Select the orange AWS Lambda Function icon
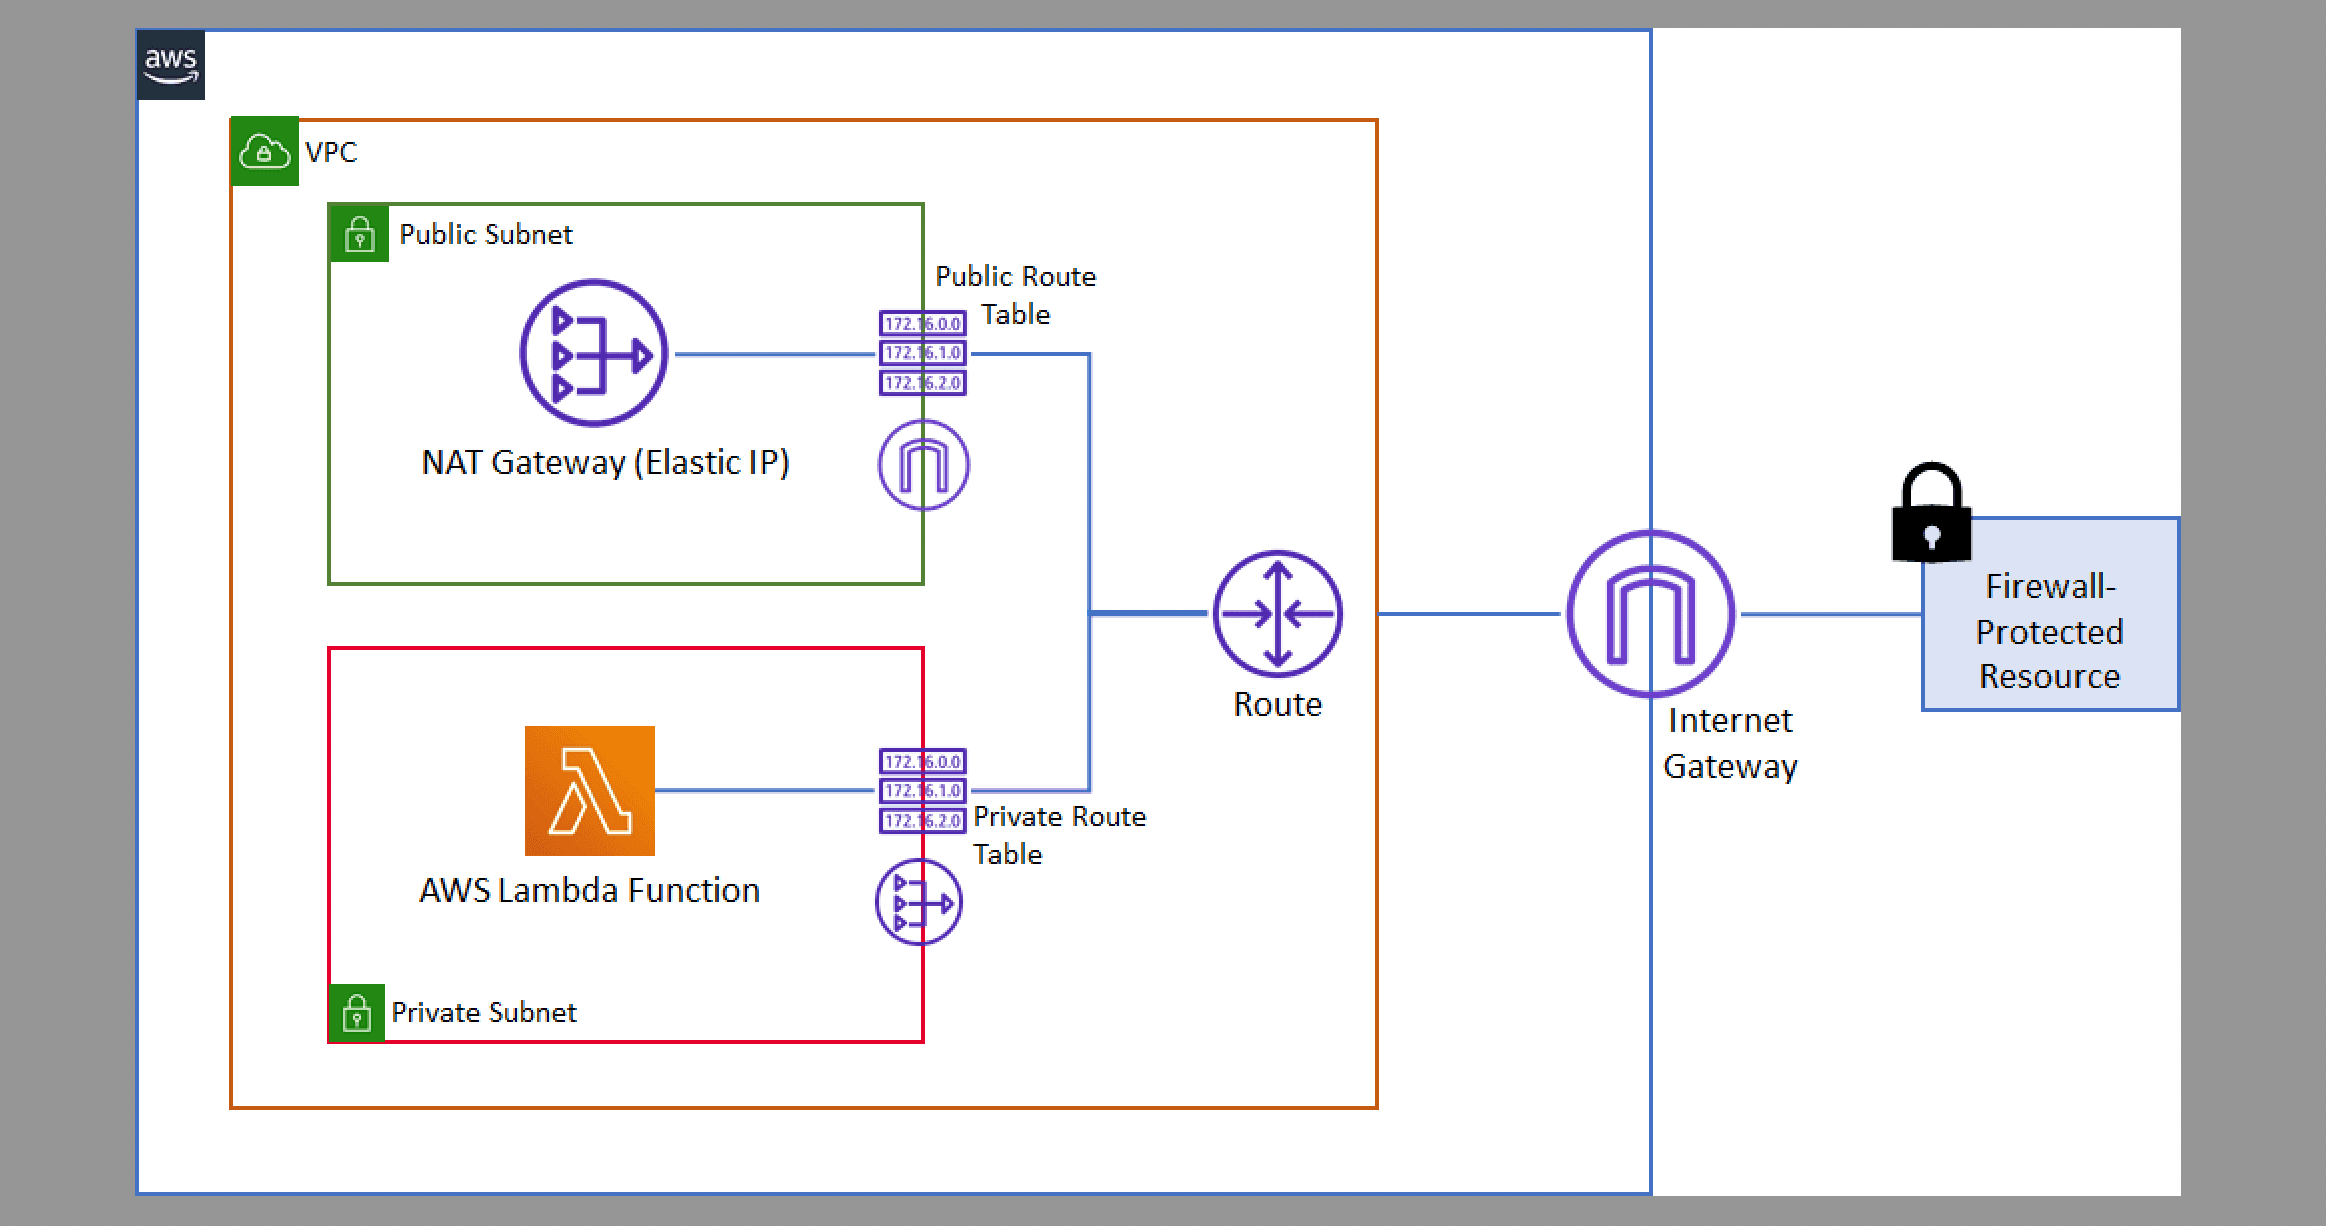The image size is (2326, 1226). click(590, 791)
